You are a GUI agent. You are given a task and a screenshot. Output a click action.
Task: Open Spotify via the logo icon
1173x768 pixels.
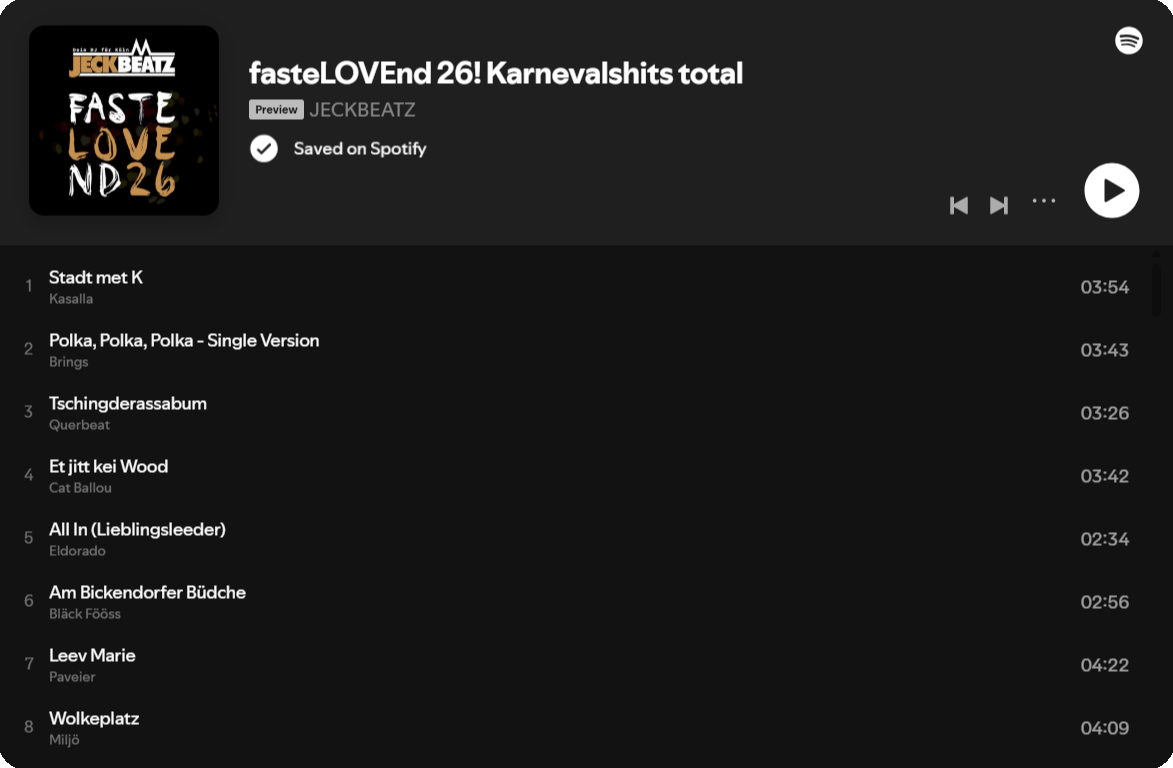click(1129, 41)
